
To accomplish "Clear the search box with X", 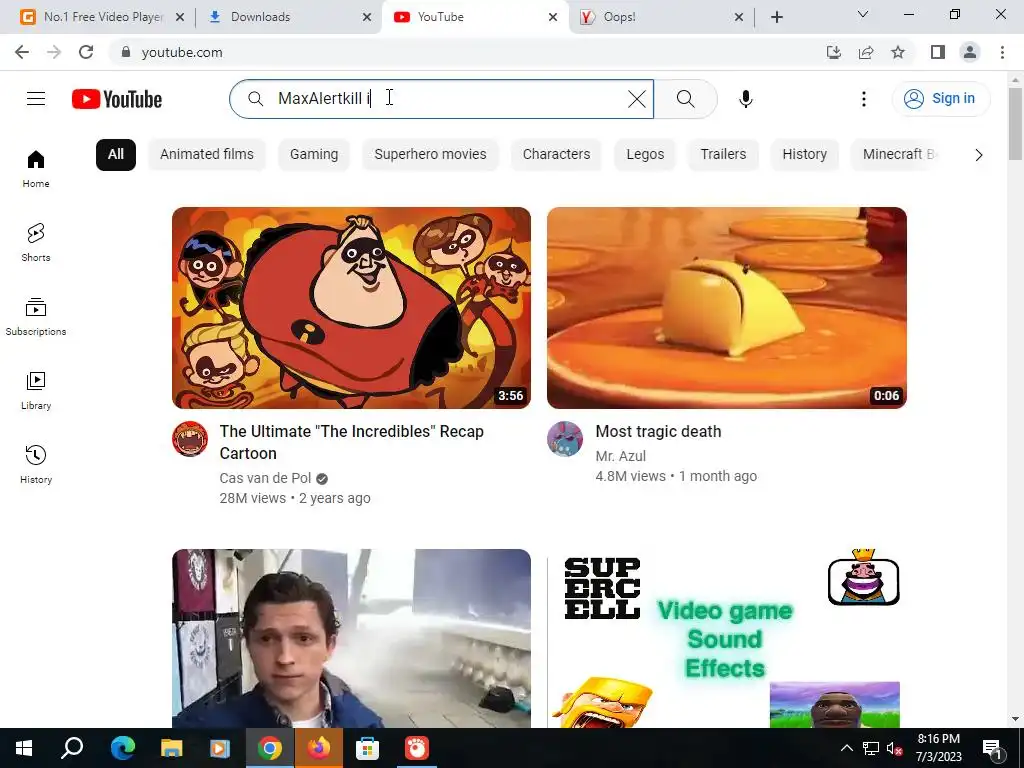I will tap(637, 99).
